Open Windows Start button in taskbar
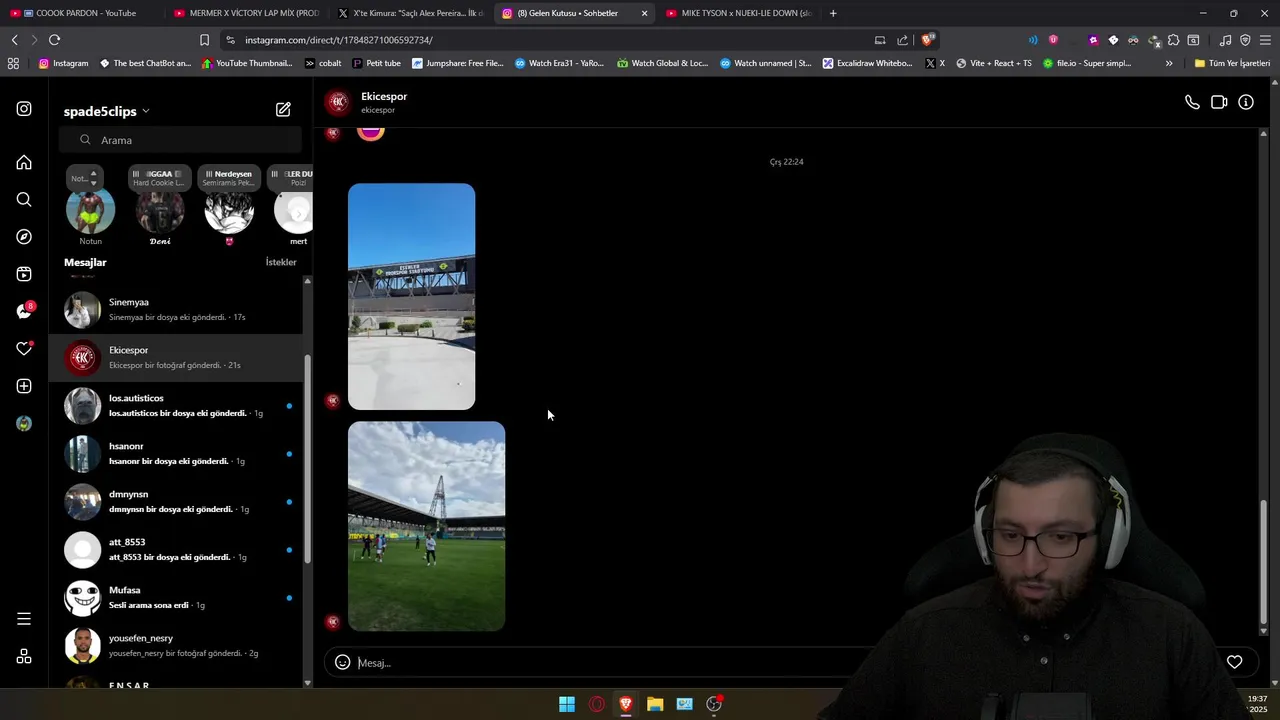1280x720 pixels. (567, 704)
